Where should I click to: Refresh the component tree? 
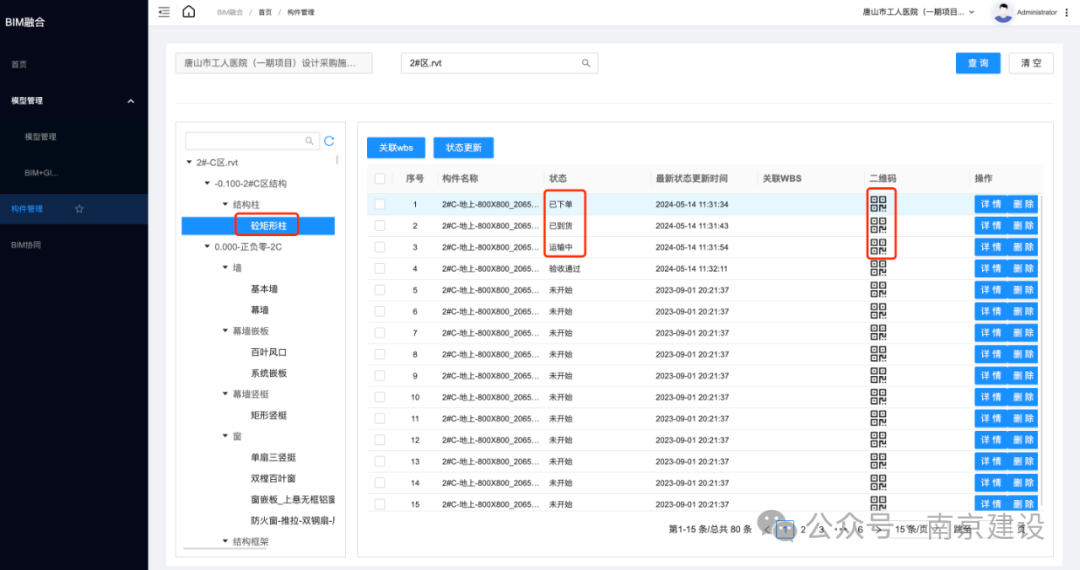click(x=329, y=141)
